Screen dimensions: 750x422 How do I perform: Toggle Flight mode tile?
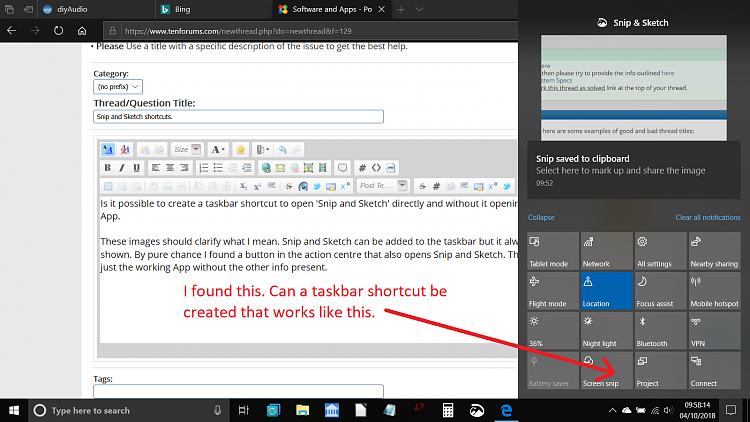553,290
